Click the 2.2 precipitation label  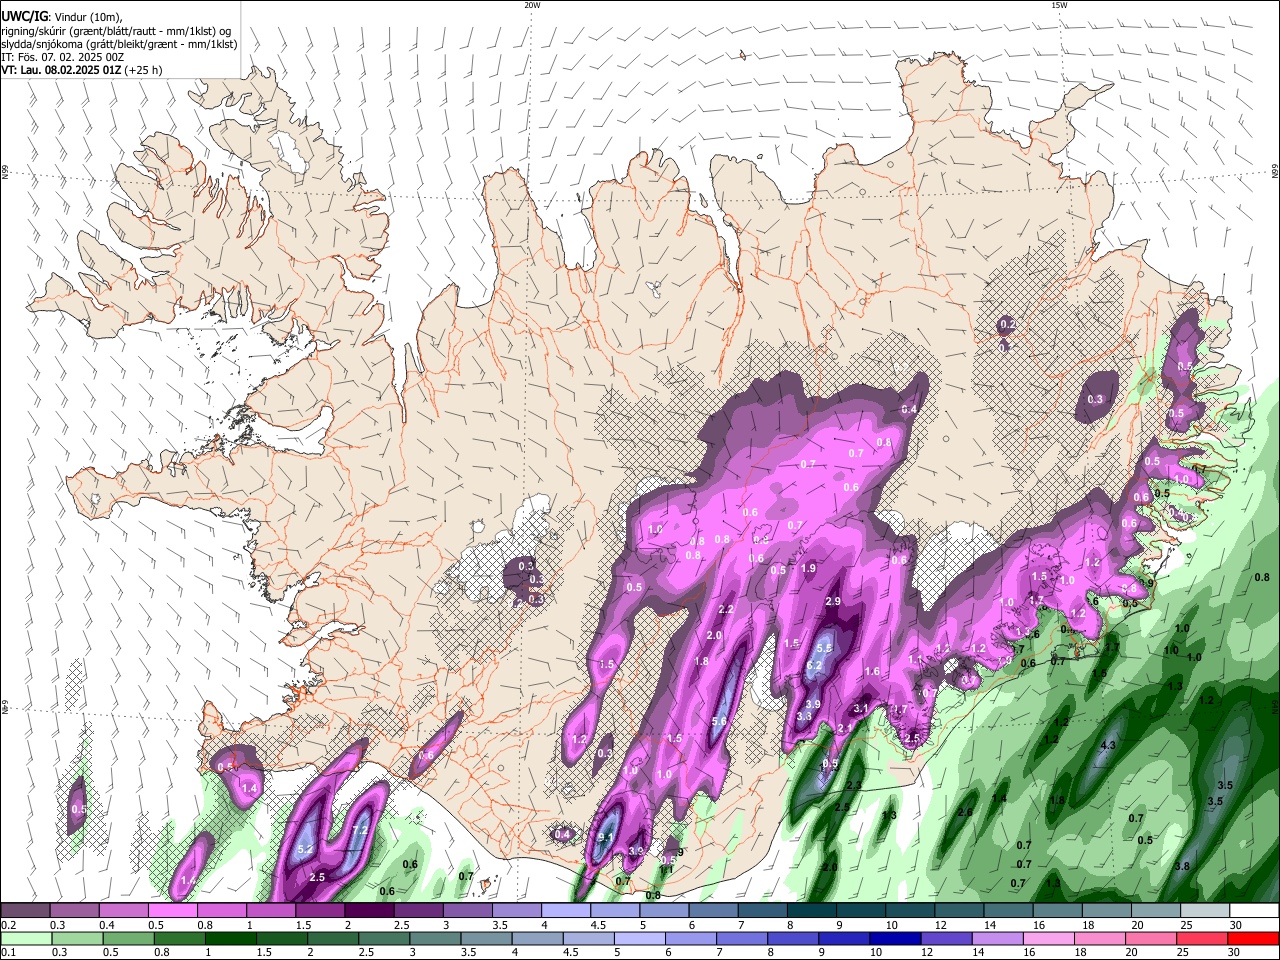point(726,610)
